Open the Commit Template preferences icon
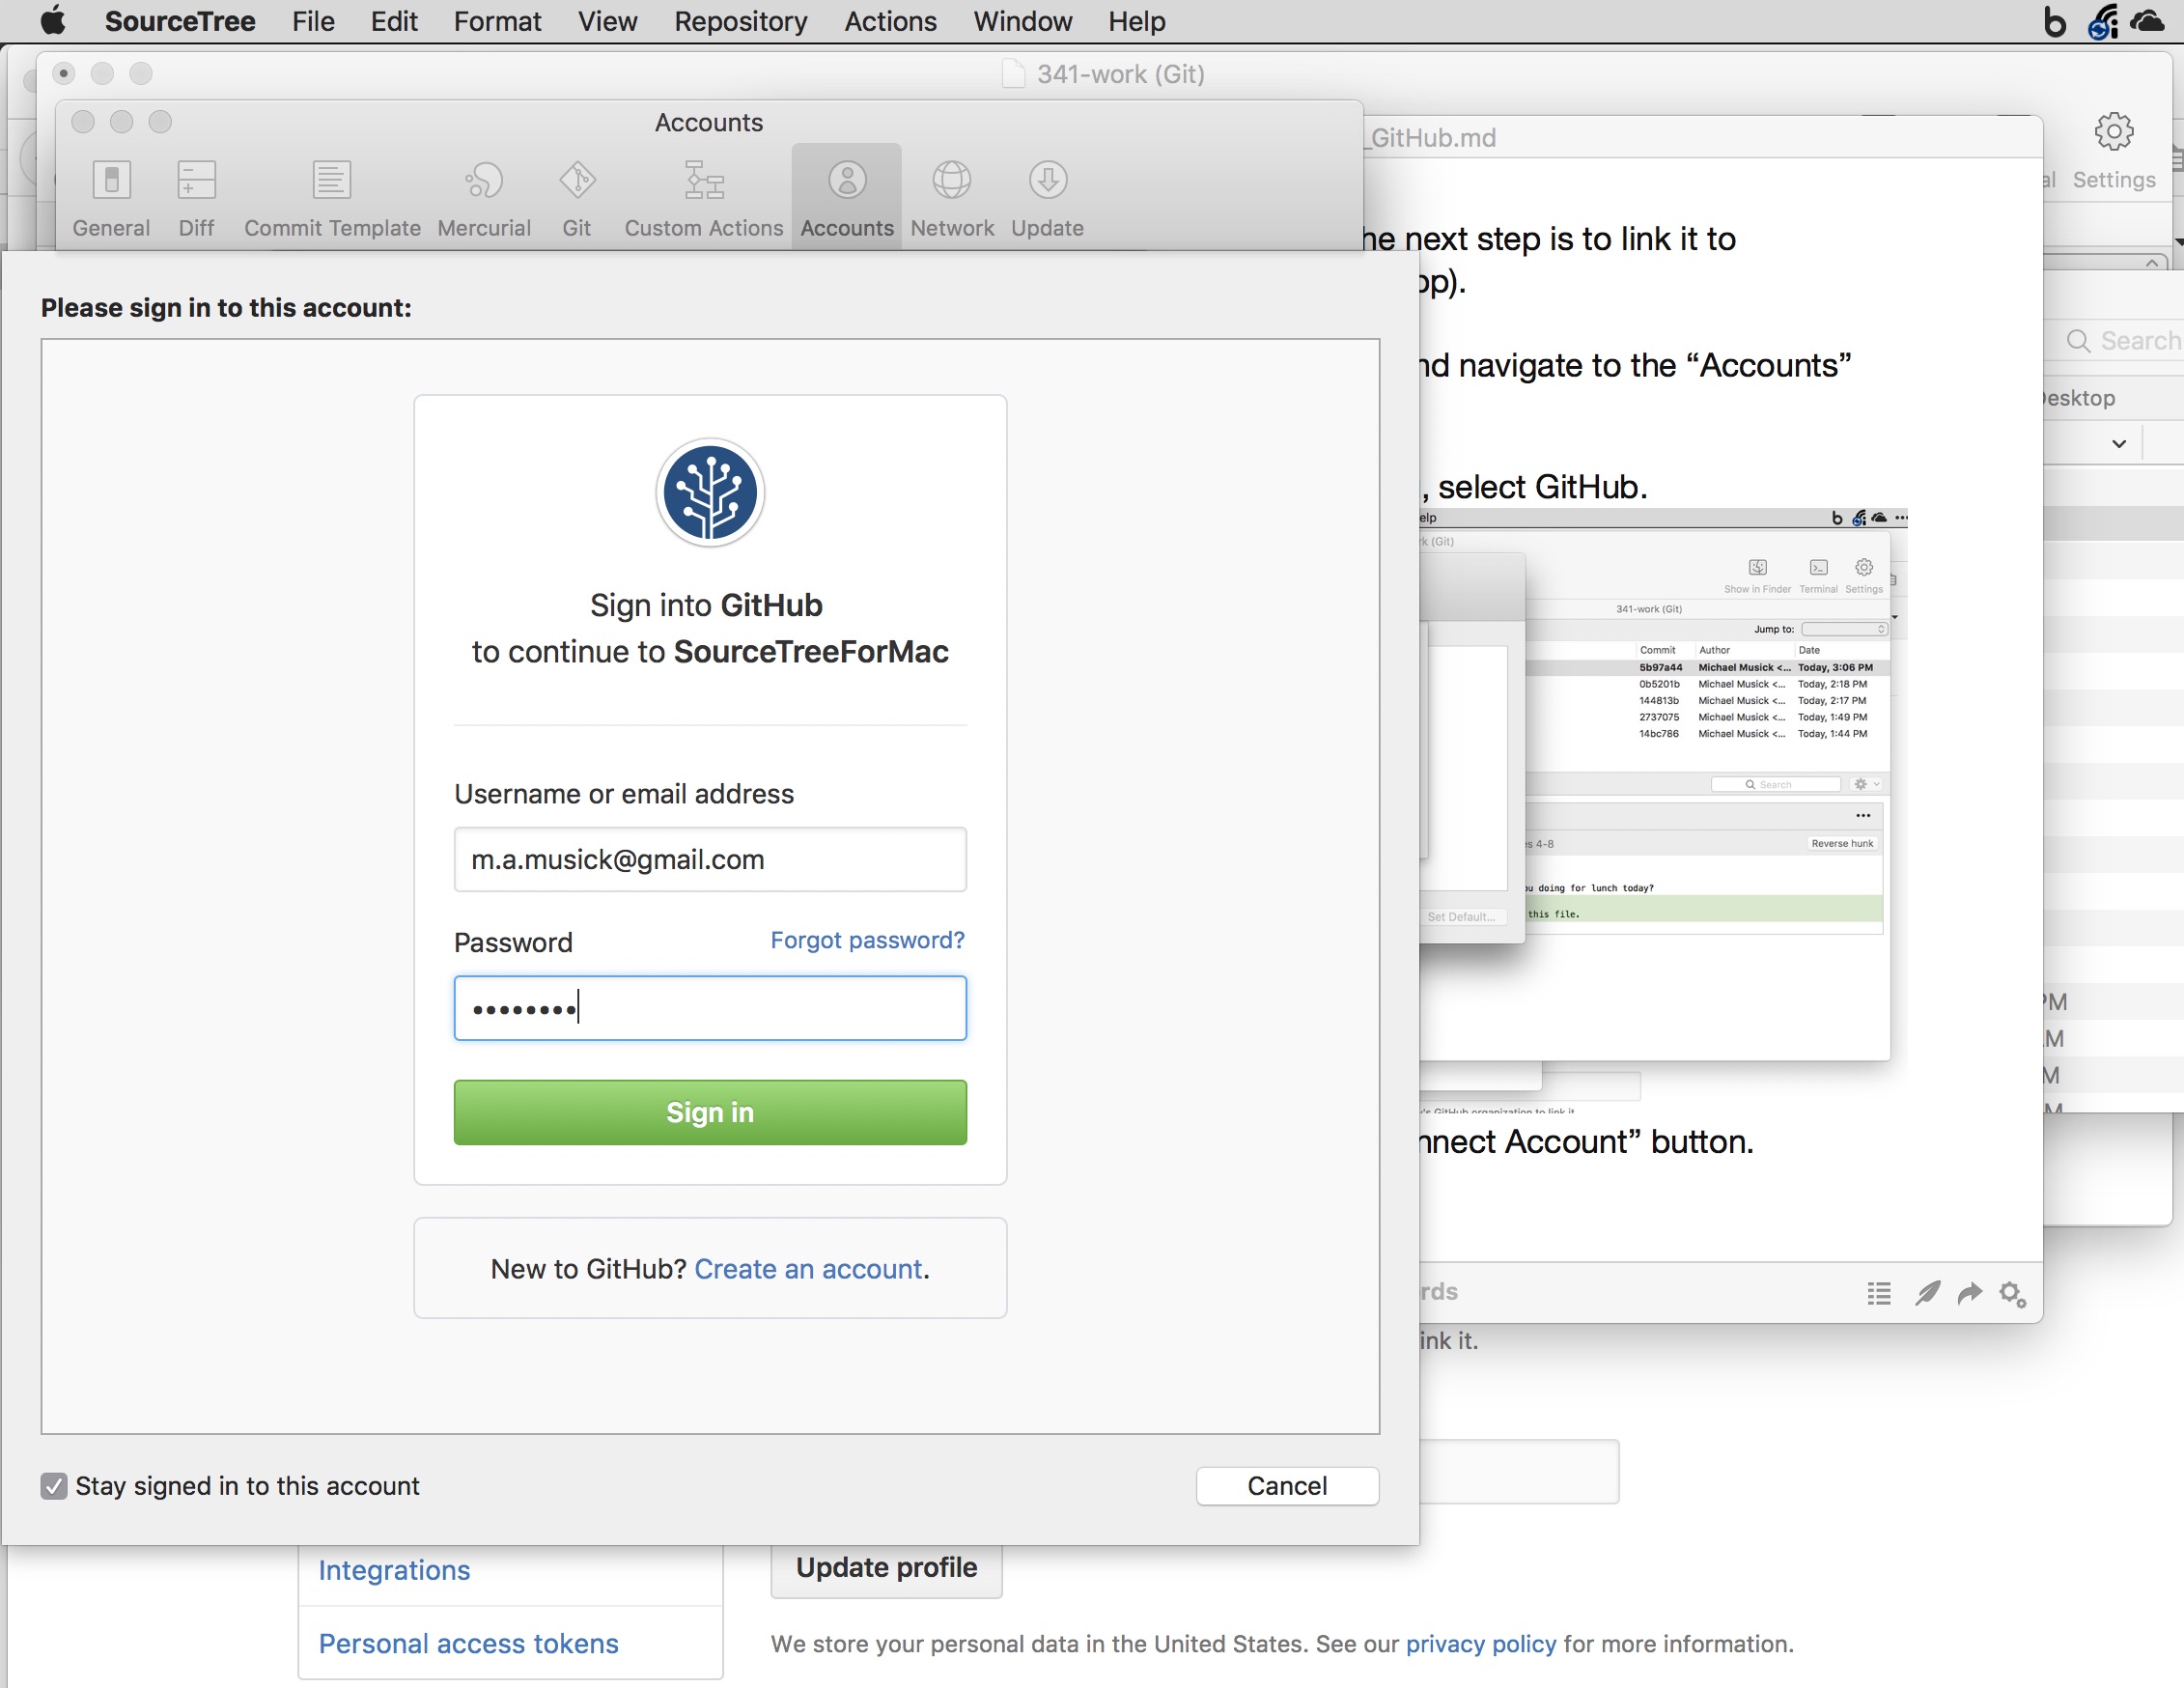The height and width of the screenshot is (1688, 2184). (x=332, y=181)
